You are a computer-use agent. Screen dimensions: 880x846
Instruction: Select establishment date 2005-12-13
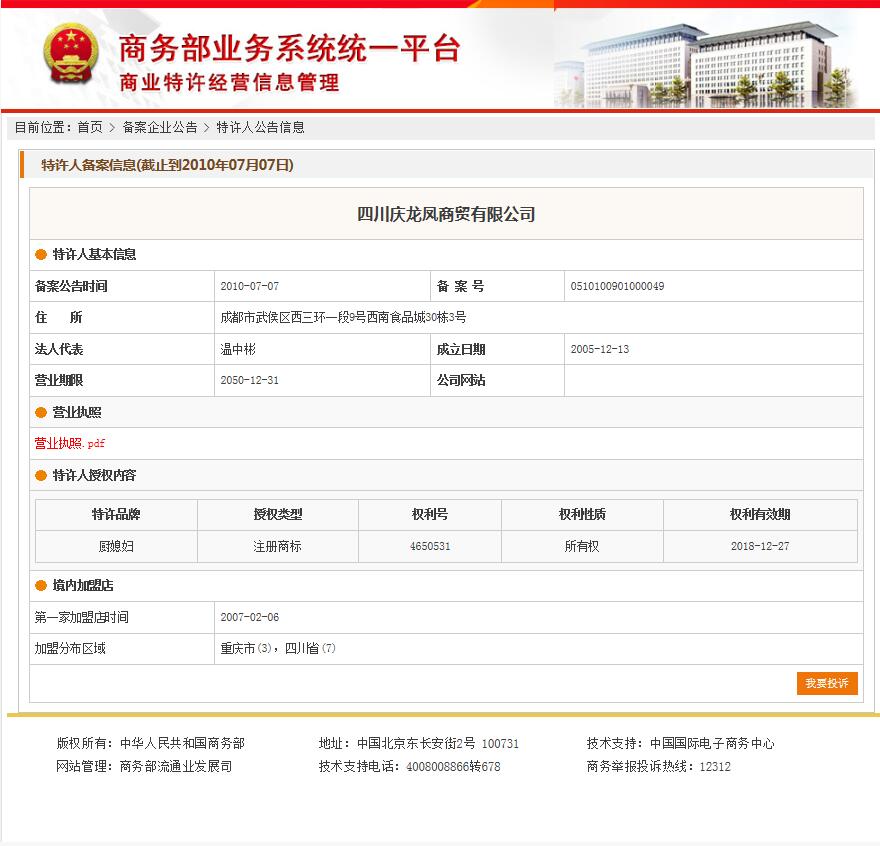point(600,349)
